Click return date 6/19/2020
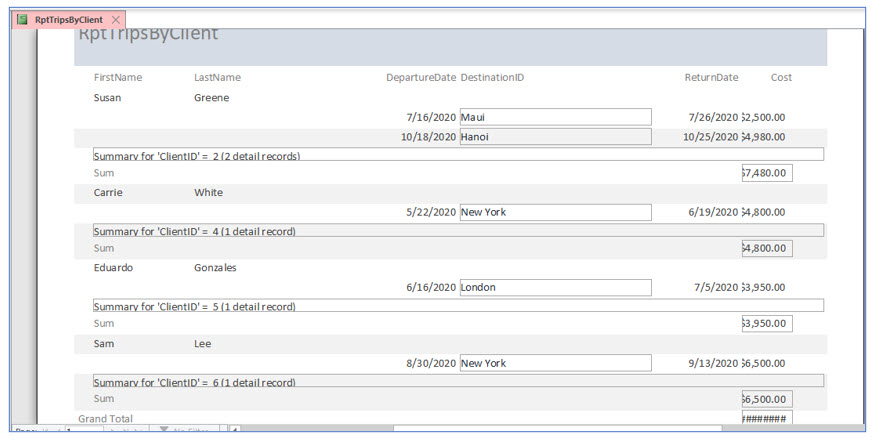 pos(713,212)
